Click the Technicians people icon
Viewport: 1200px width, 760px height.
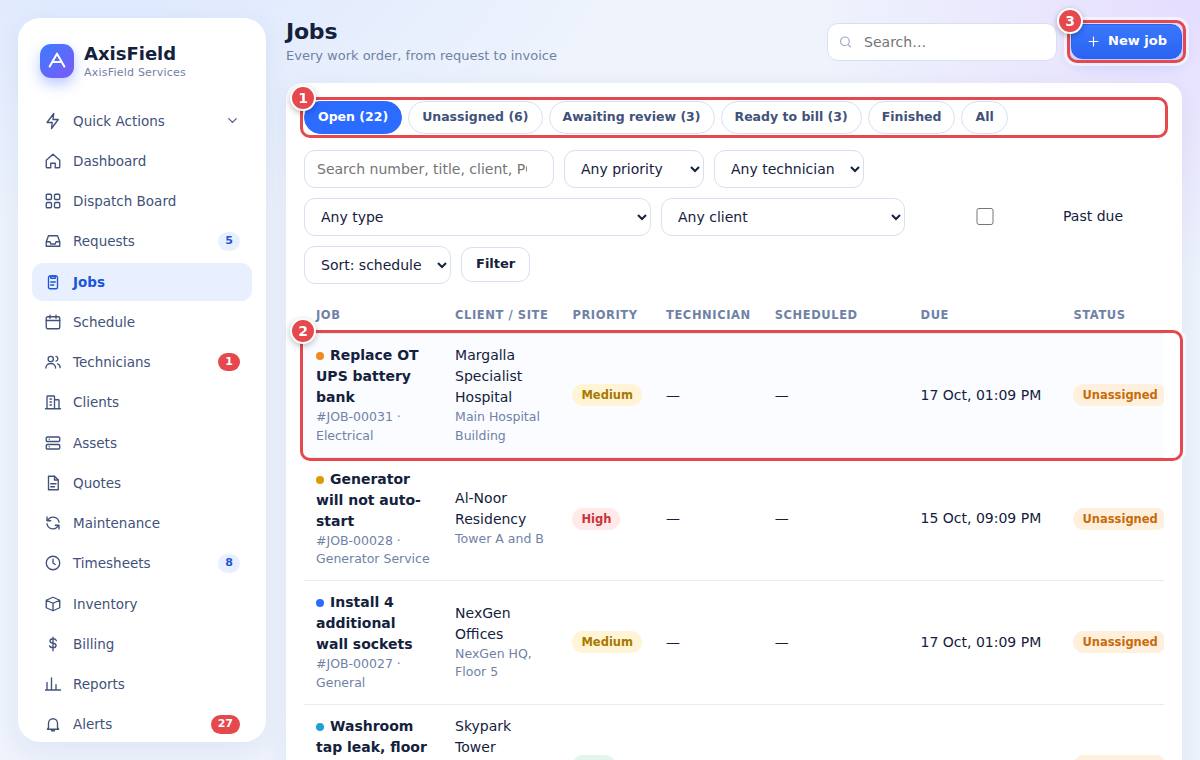[53, 362]
